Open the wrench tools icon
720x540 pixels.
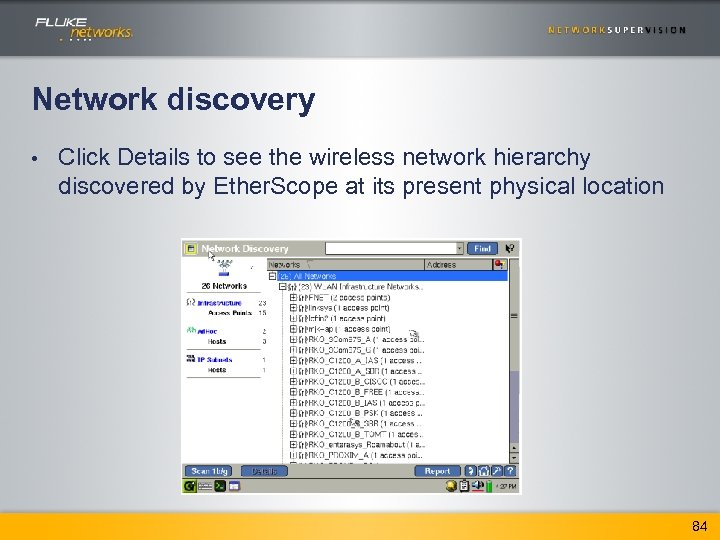pos(497,471)
